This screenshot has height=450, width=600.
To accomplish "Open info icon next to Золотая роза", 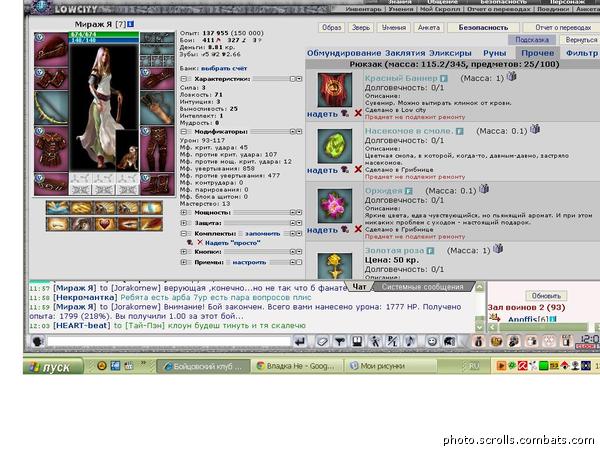I will click(430, 251).
